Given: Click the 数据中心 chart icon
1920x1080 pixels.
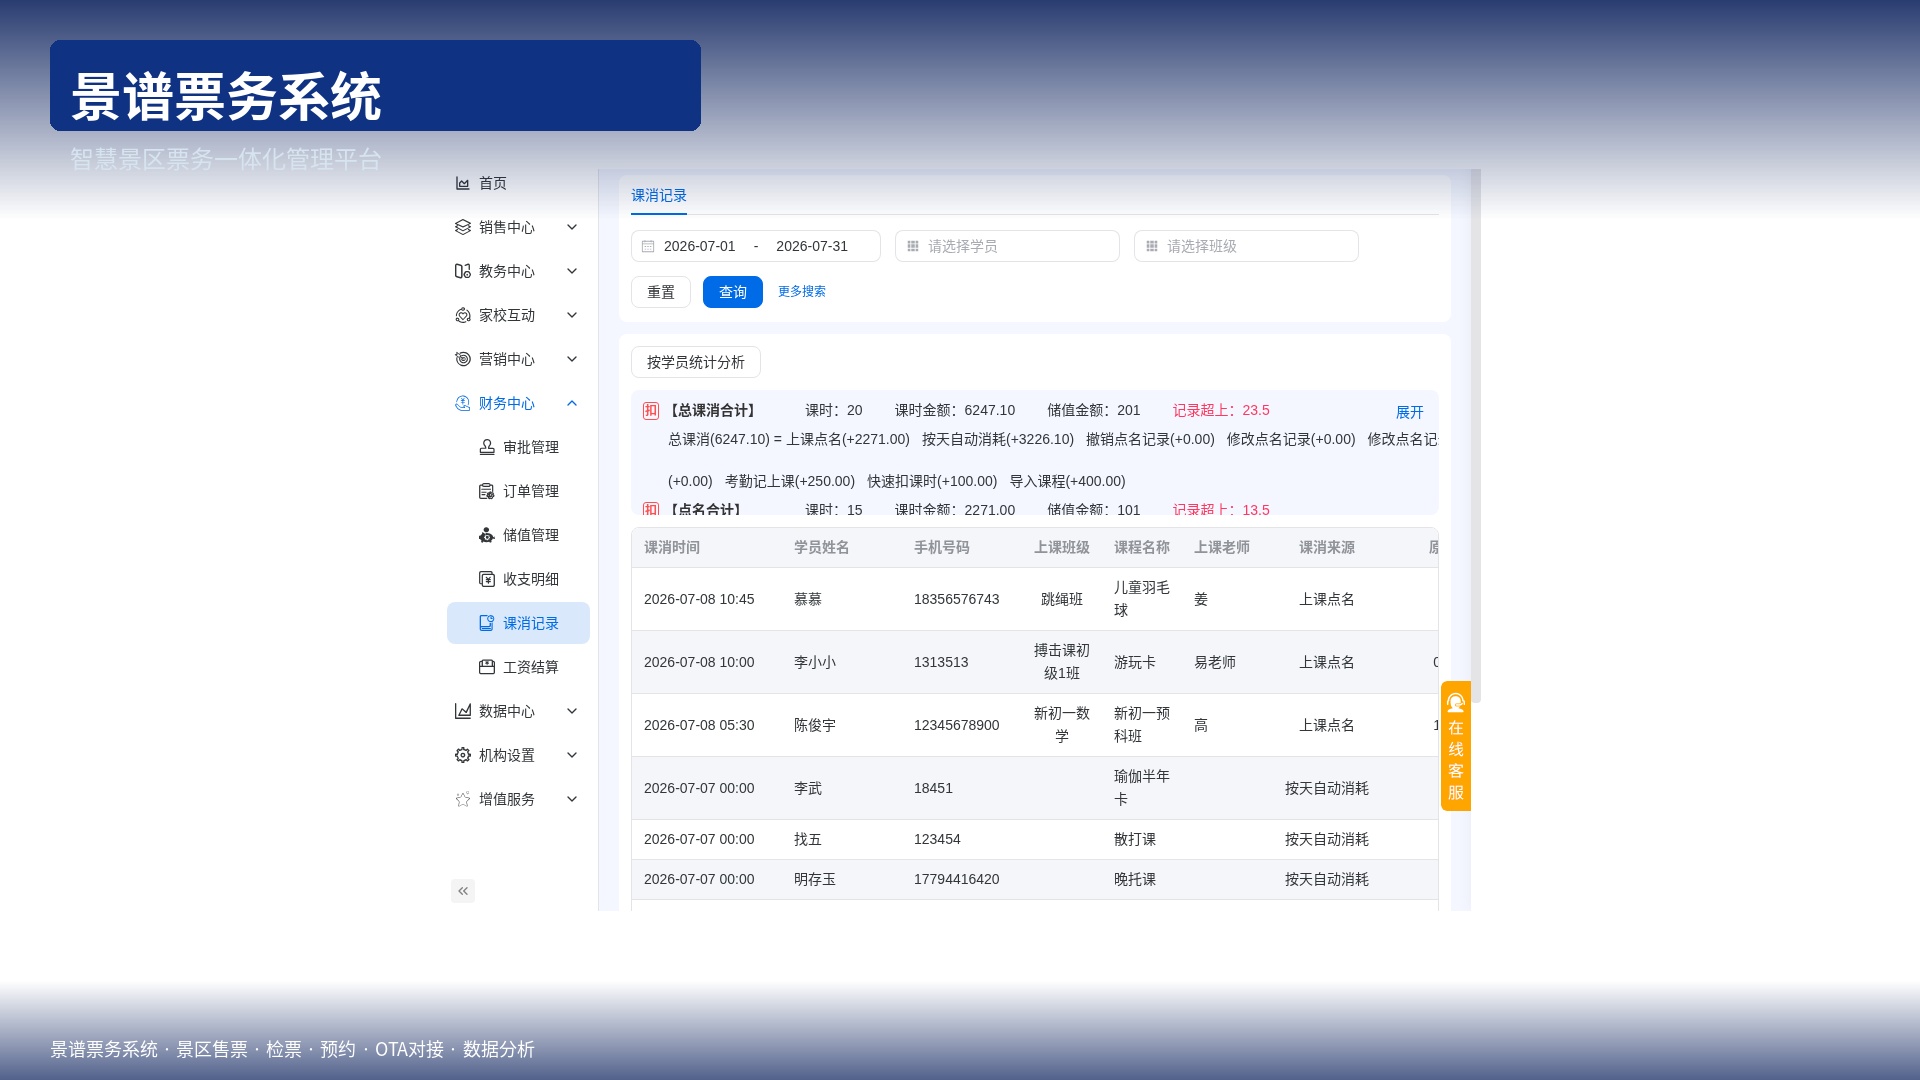Looking at the screenshot, I should click(462, 711).
